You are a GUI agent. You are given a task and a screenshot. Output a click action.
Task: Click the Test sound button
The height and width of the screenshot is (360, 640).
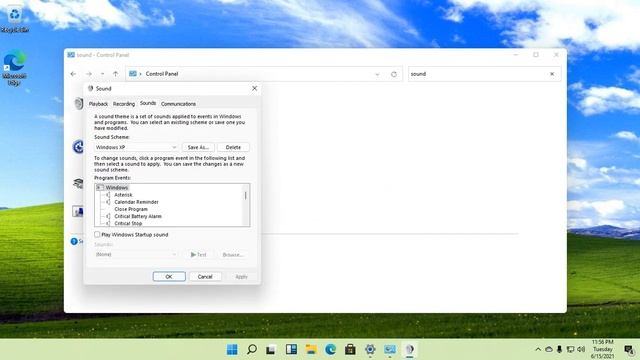199,254
